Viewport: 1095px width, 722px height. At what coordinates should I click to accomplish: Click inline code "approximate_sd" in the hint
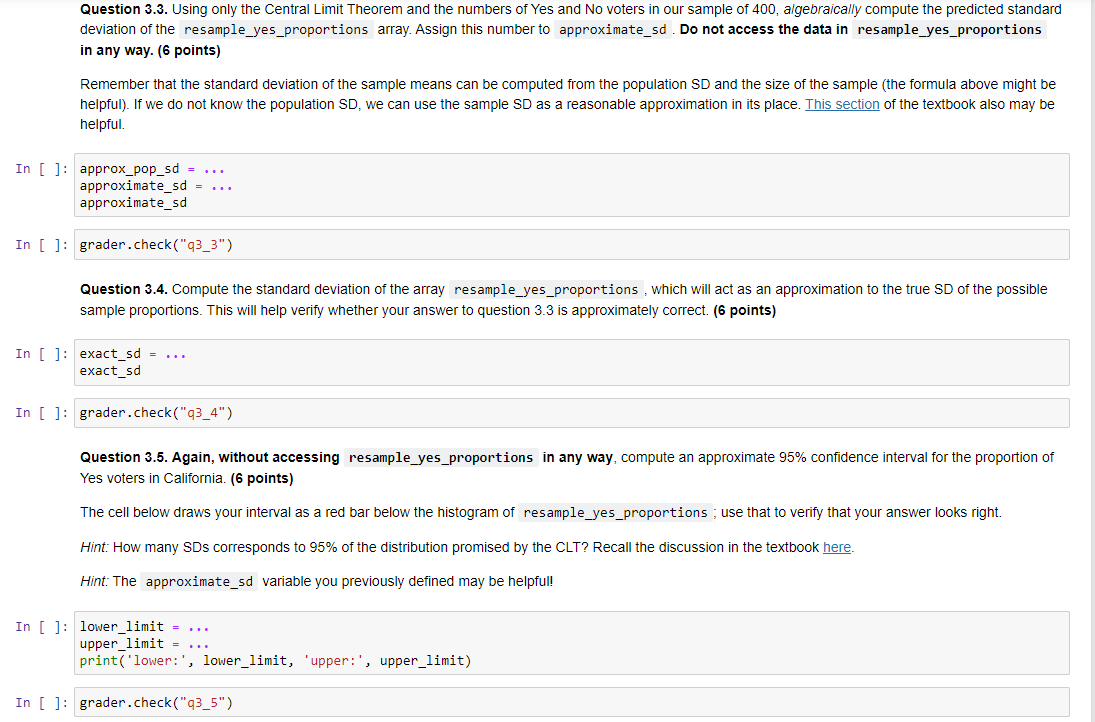[199, 582]
